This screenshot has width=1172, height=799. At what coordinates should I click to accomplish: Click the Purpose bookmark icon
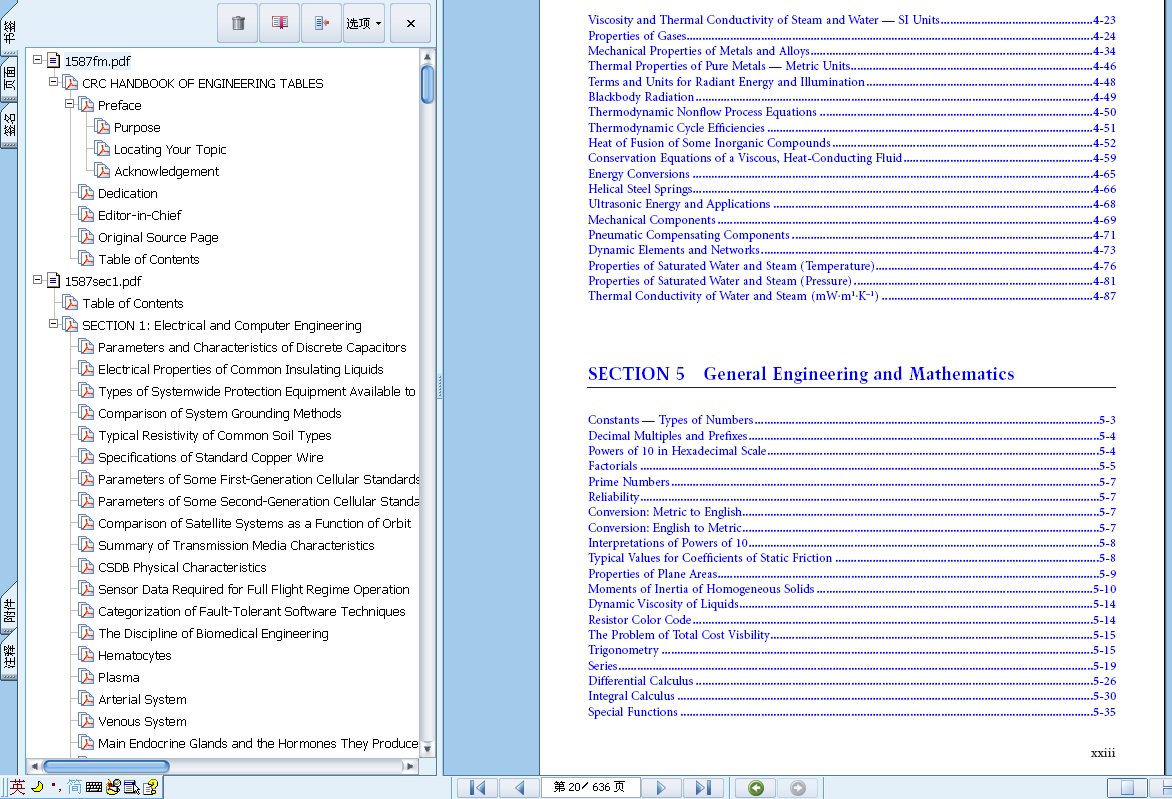(102, 127)
